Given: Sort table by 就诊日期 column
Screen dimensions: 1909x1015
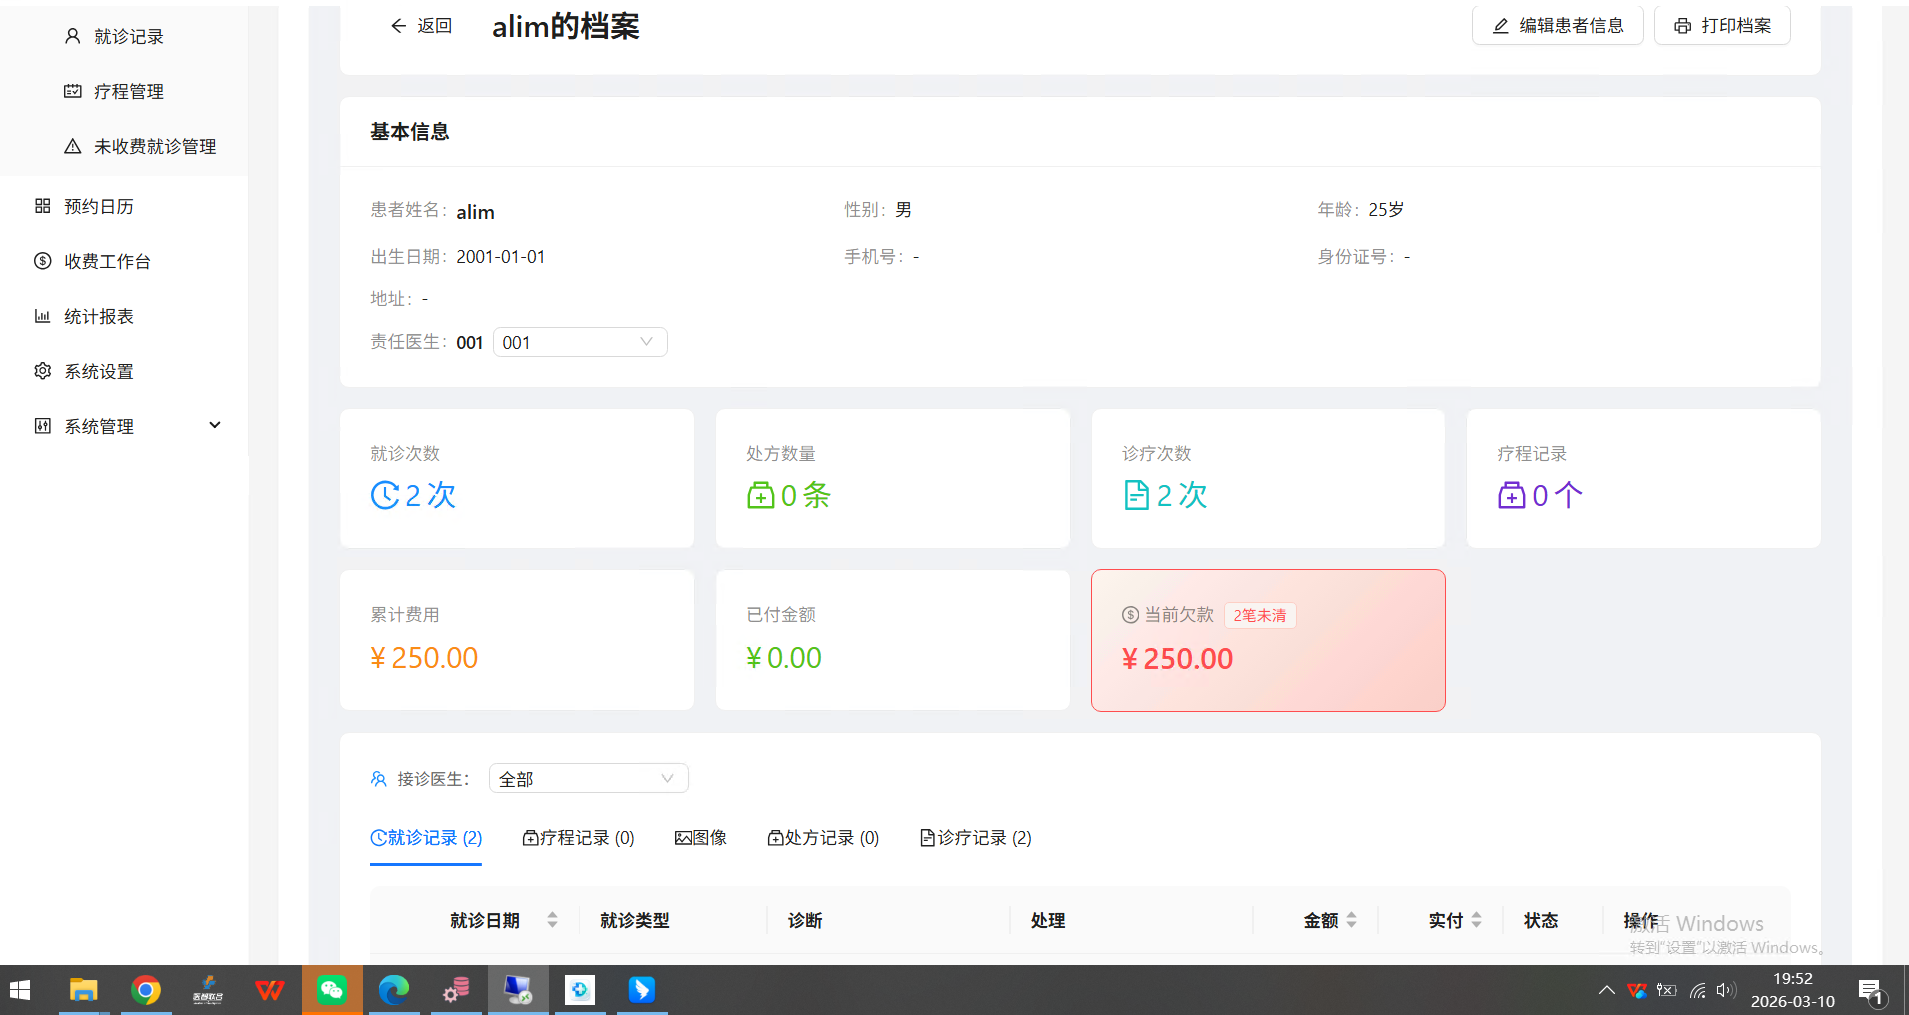Looking at the screenshot, I should point(552,920).
